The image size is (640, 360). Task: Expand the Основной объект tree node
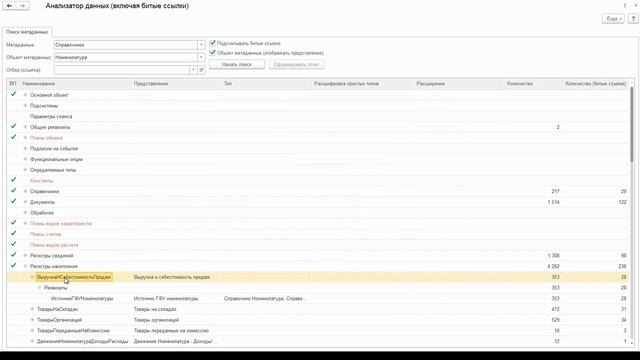[25, 95]
